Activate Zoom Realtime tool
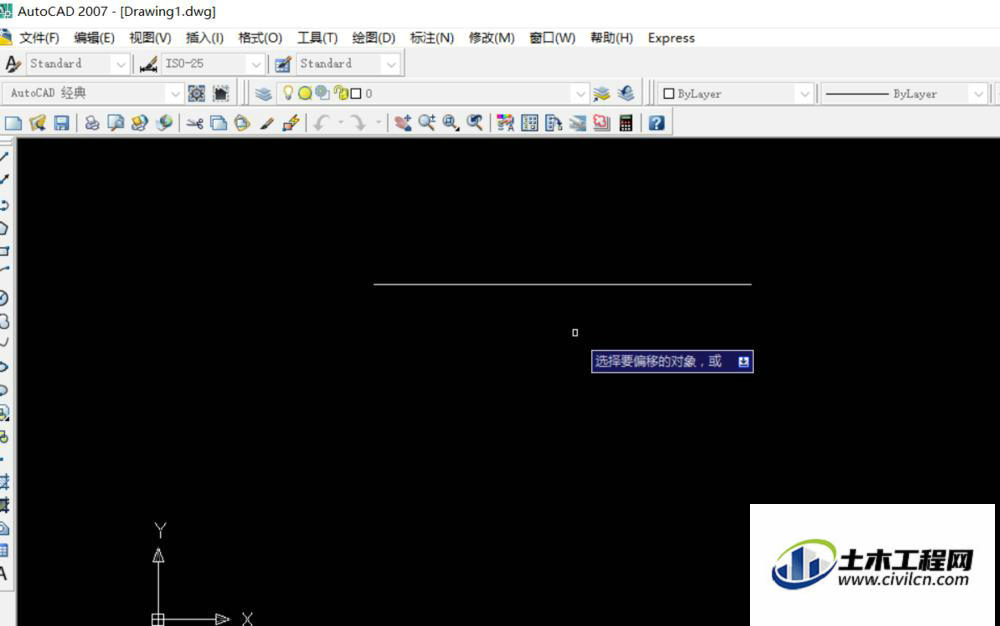Image resolution: width=1000 pixels, height=626 pixels. pos(427,122)
